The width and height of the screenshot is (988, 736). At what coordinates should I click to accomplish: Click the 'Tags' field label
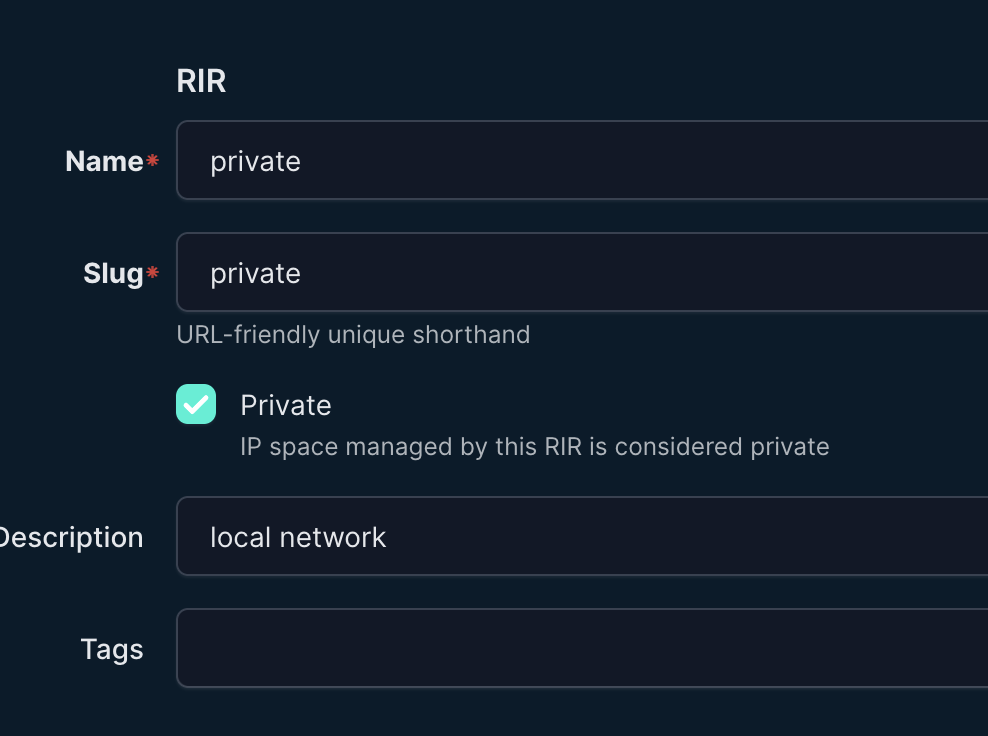[x=112, y=649]
